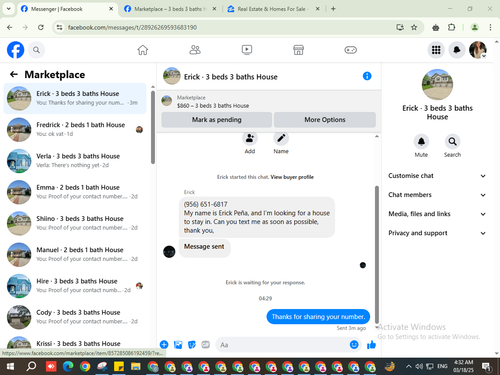Image resolution: width=500 pixels, height=375 pixels.
Task: Open the Windows Start menu
Action: [10, 367]
